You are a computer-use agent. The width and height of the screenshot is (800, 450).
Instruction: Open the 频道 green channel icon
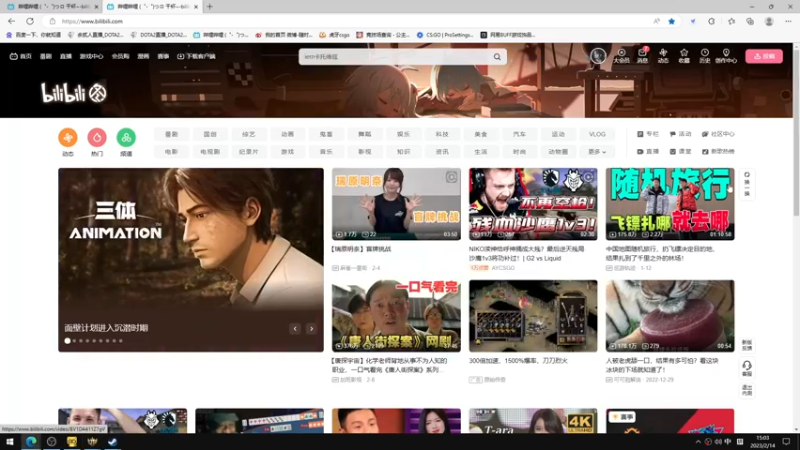(126, 137)
